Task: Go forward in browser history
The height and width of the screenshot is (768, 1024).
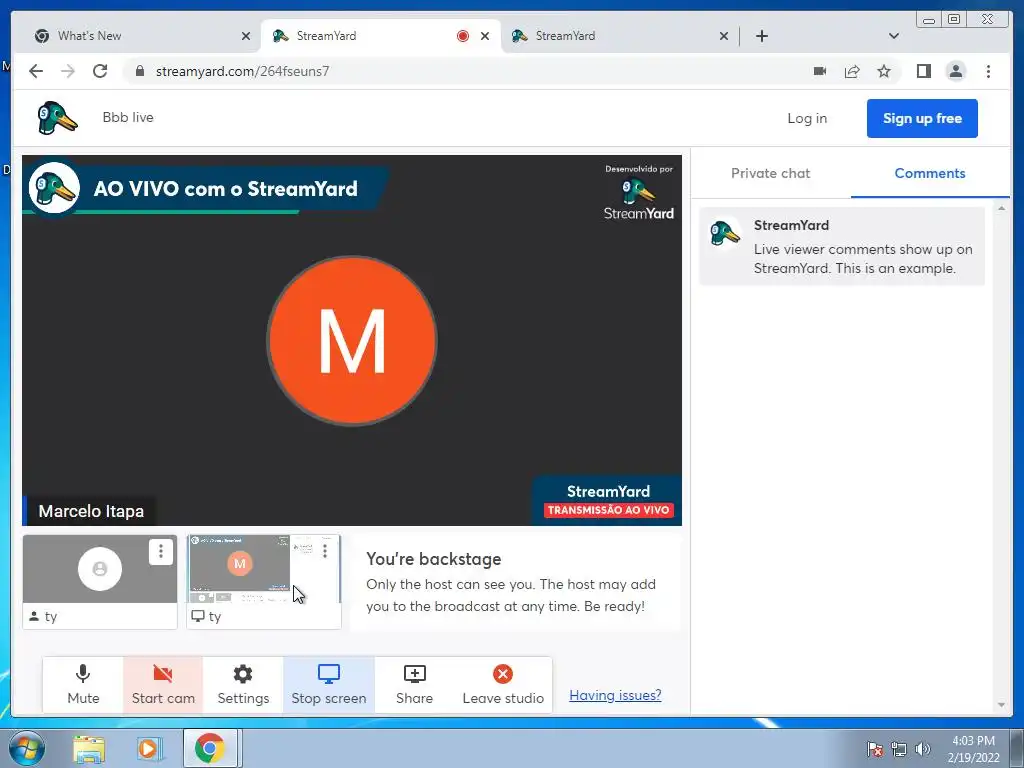Action: [x=68, y=71]
